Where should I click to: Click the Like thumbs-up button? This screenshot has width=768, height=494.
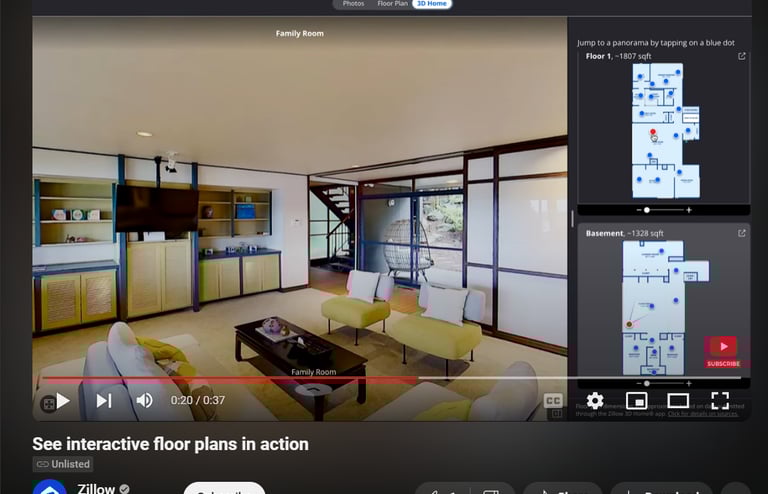(443, 489)
